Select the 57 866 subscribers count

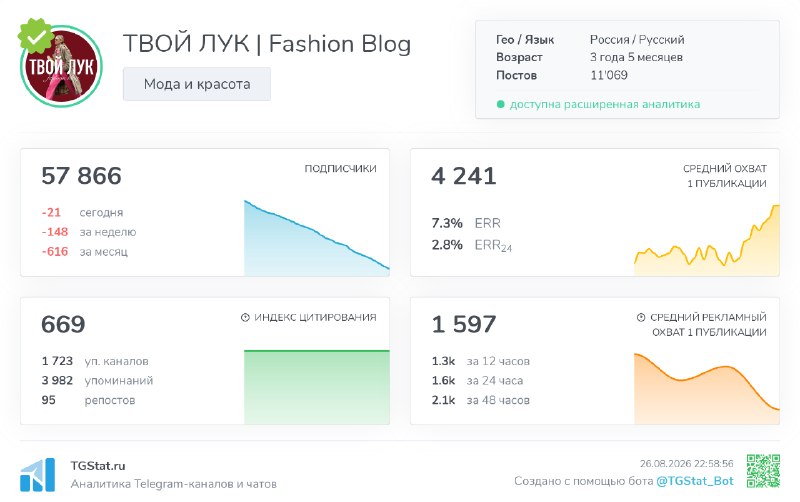(82, 176)
